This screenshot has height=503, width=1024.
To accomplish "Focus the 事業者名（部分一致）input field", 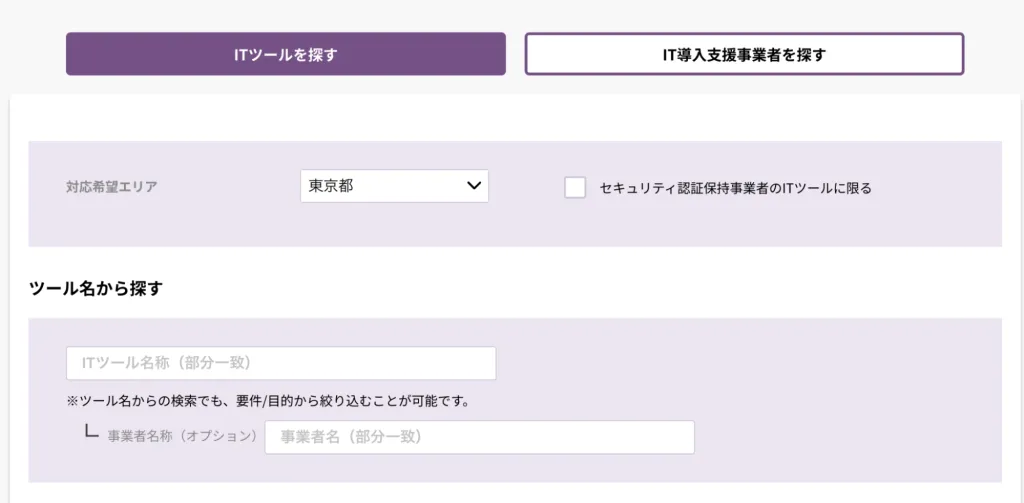I will [479, 437].
